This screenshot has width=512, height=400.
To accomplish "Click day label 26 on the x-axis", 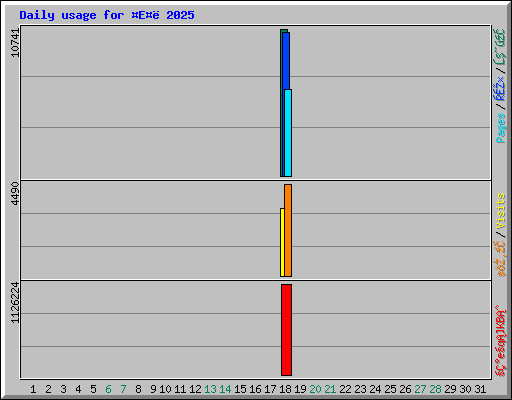I will click(x=405, y=389).
